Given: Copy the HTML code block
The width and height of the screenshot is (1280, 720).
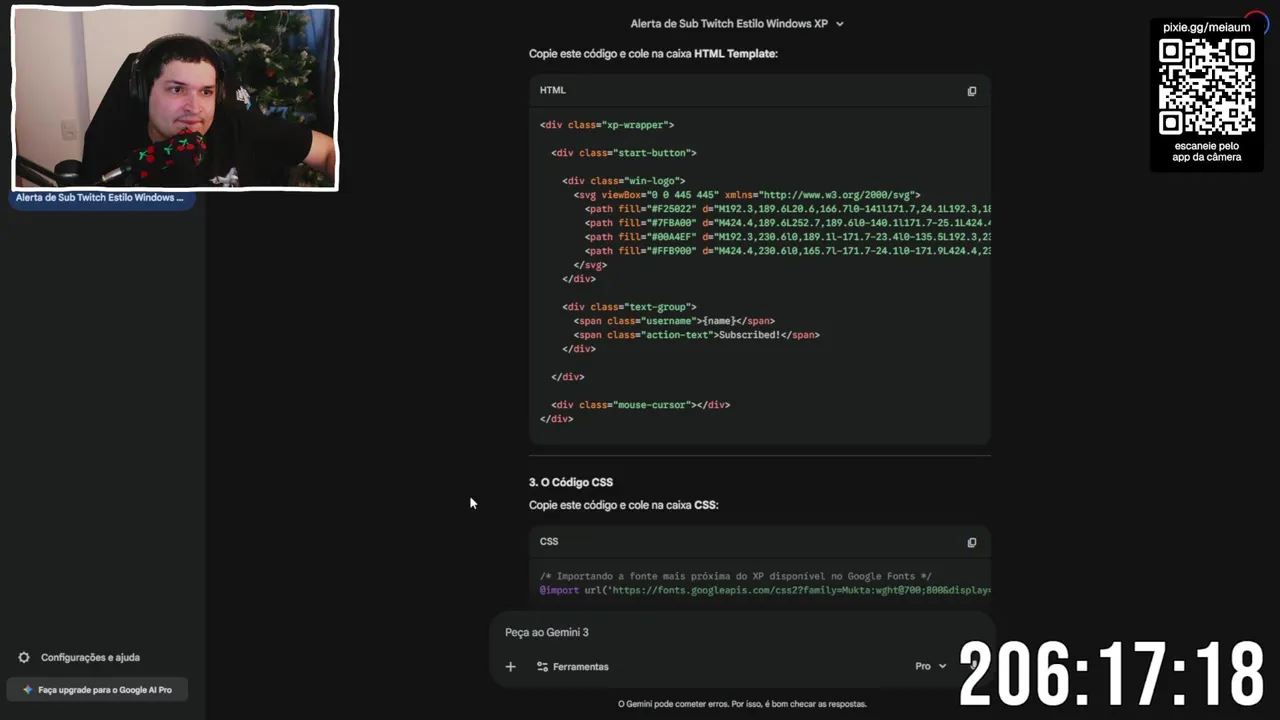Looking at the screenshot, I should (x=971, y=91).
